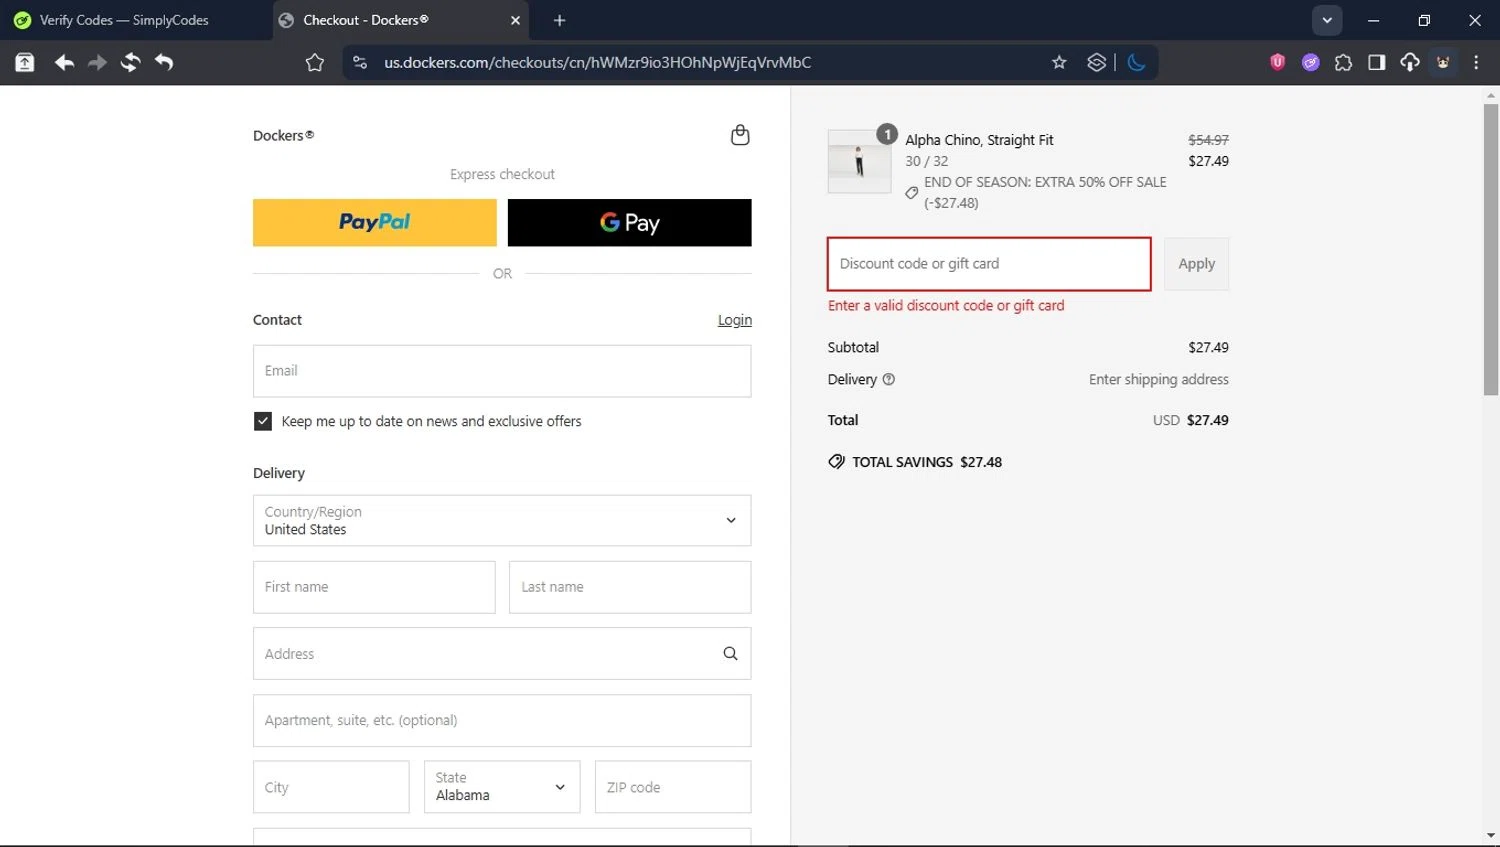1500x847 pixels.
Task: Click the page vertical scrollbar thumb
Action: [x=1491, y=250]
